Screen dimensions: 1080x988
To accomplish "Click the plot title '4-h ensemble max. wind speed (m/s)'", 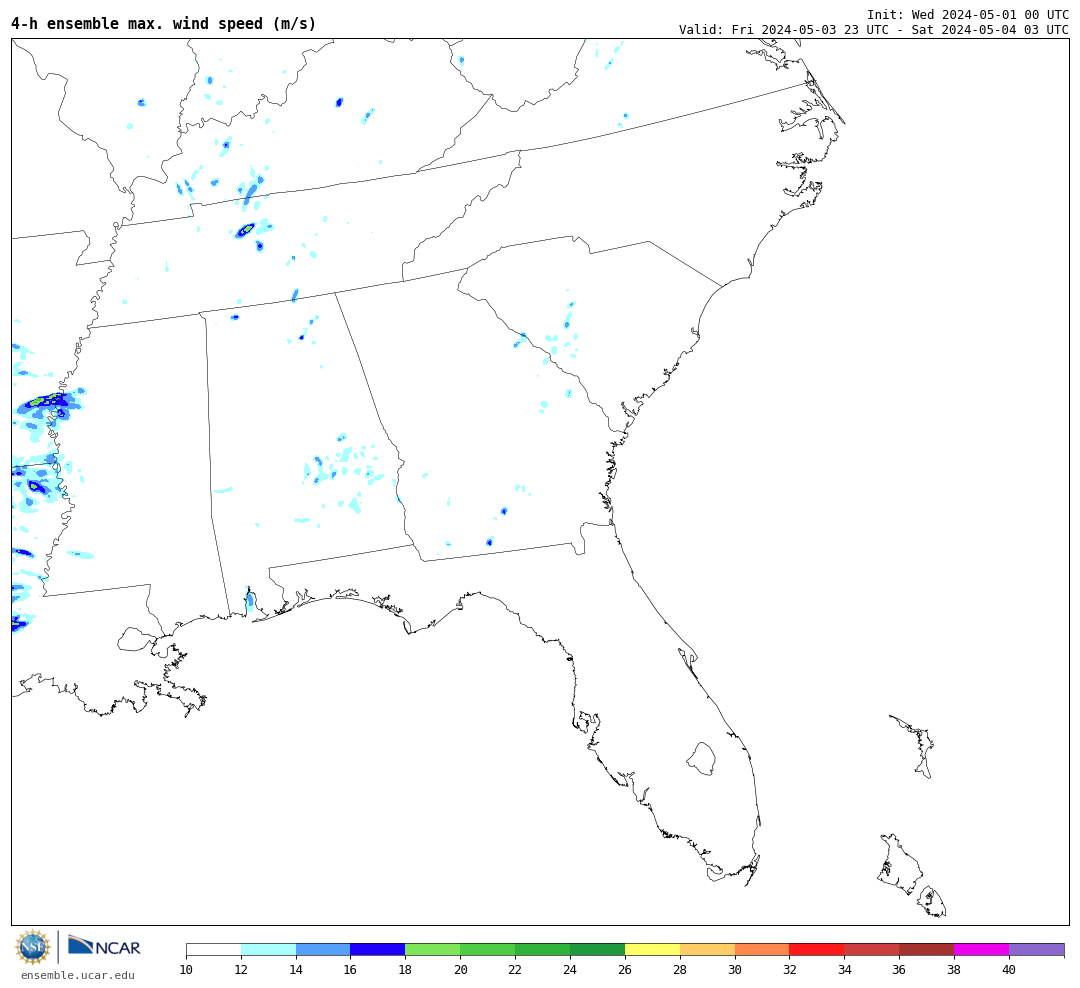I will click(x=163, y=23).
